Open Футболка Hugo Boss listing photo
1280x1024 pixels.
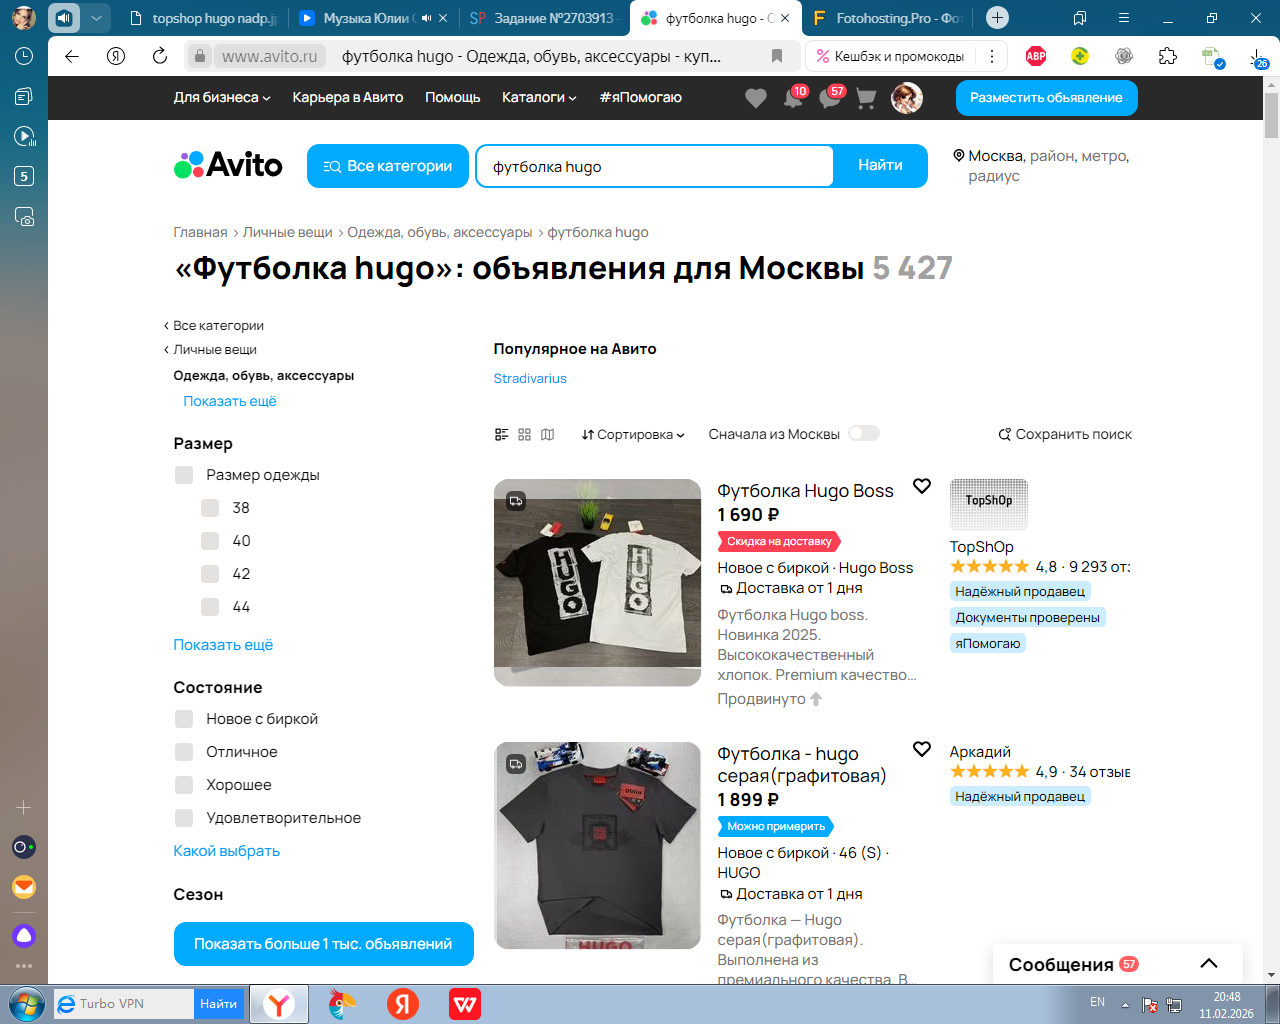coord(598,583)
